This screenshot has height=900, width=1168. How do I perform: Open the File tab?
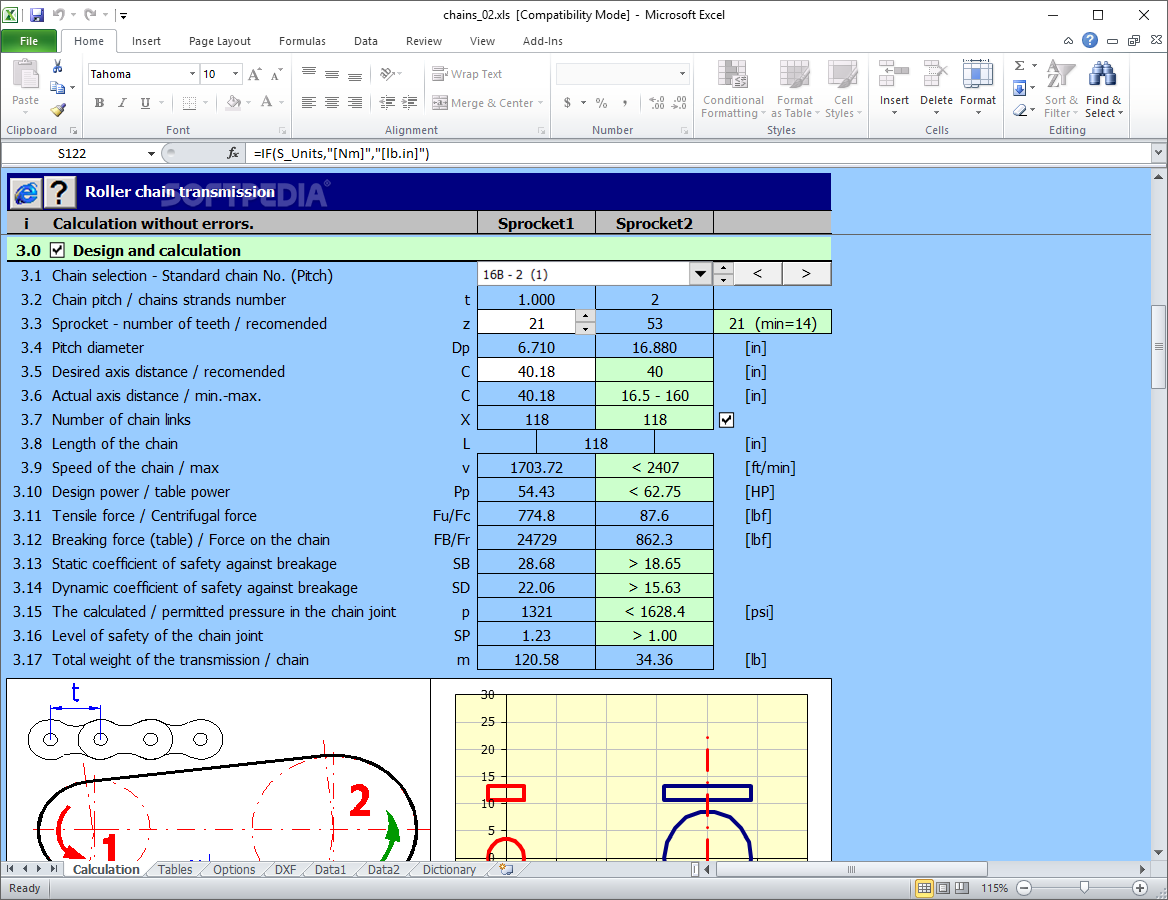[29, 41]
